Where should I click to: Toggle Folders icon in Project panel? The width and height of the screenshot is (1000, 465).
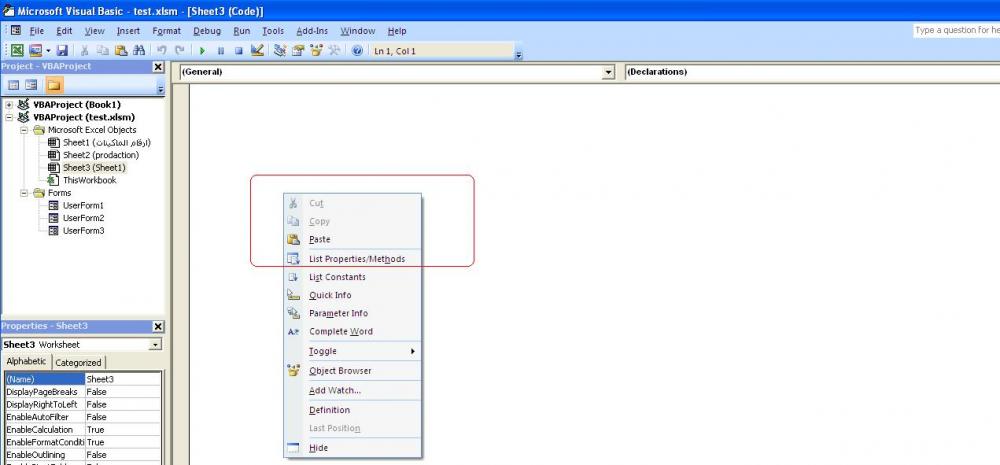54,85
